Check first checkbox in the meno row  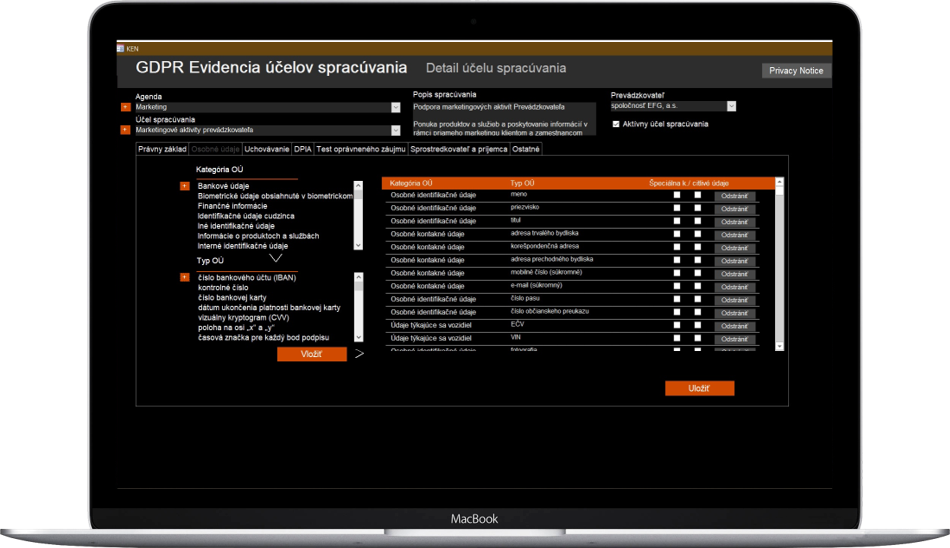tap(677, 195)
